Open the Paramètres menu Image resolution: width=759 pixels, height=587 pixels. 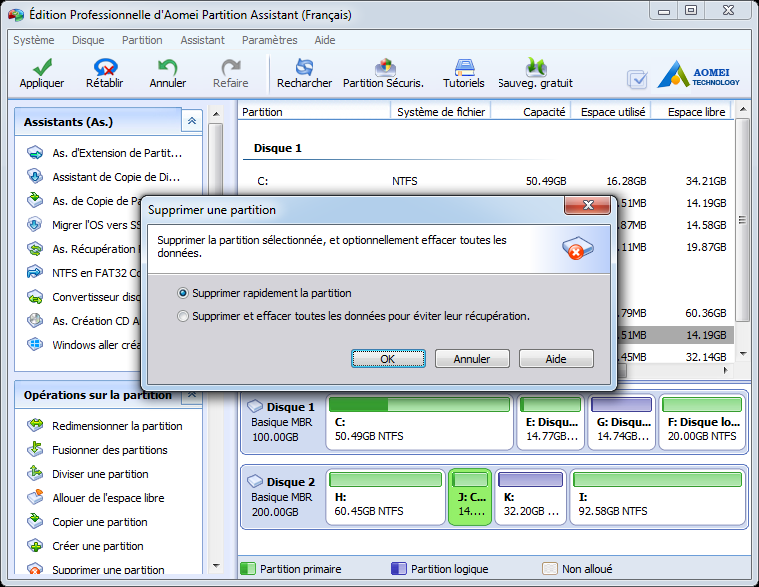click(270, 40)
